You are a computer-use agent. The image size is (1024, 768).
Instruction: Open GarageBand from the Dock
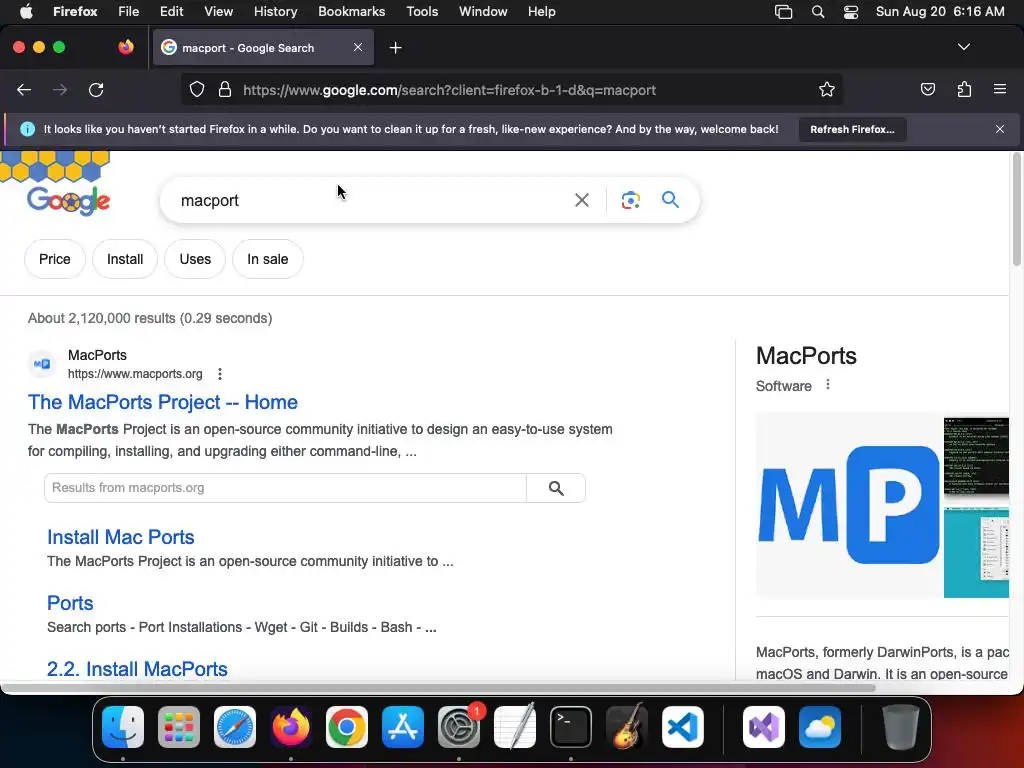tap(627, 727)
